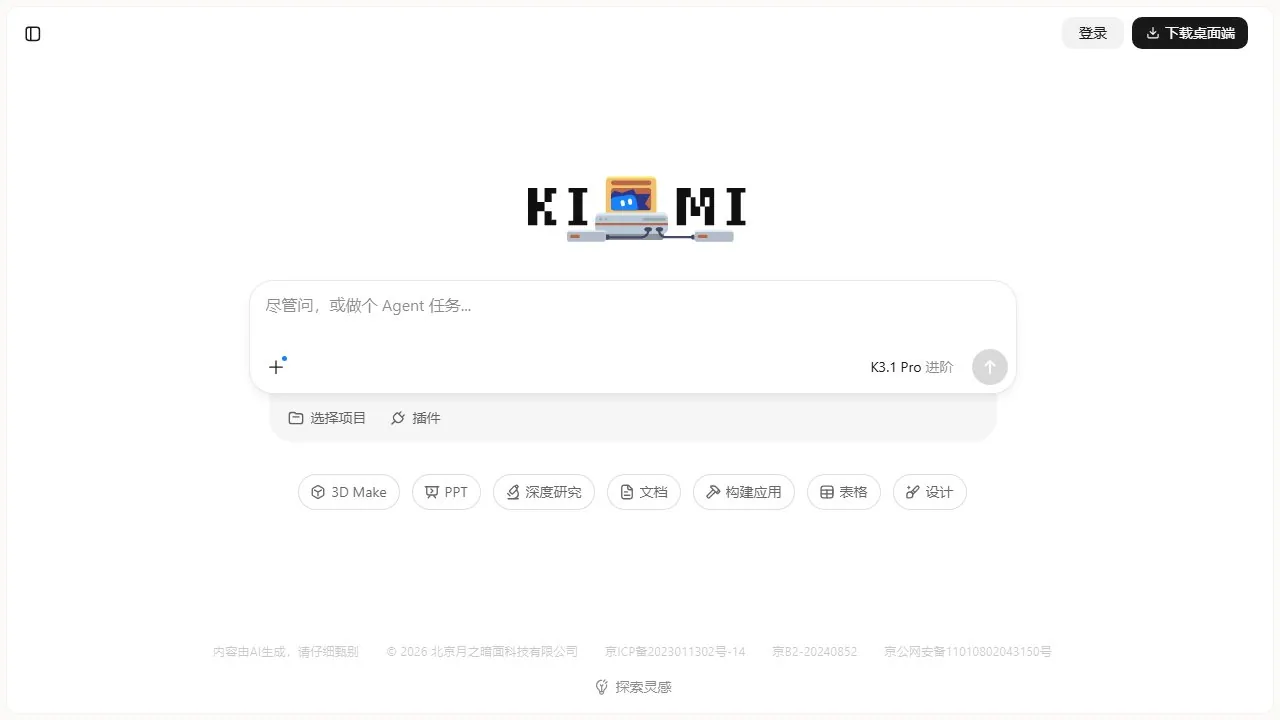Click the 内容由AI生成，请仔细甄别 notice
The width and height of the screenshot is (1280, 720).
click(x=286, y=652)
